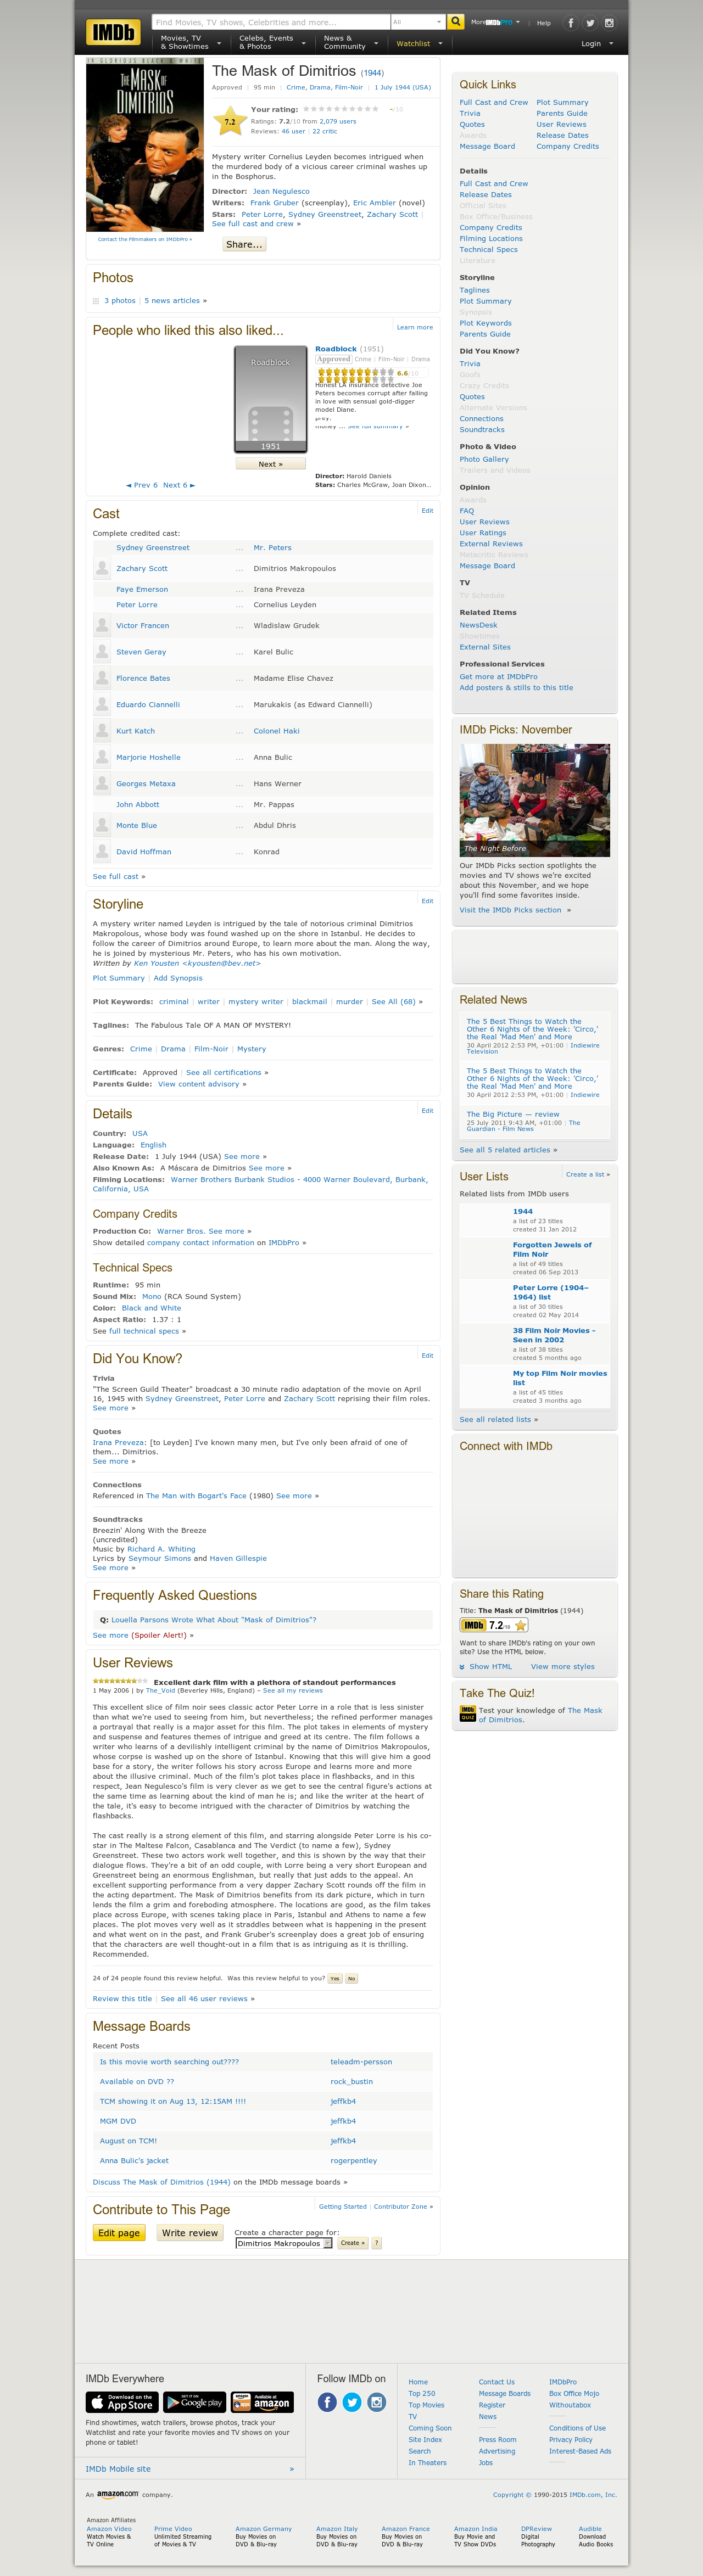Open IMDb Facebook page from header icon
The image size is (703, 2576).
tap(571, 22)
